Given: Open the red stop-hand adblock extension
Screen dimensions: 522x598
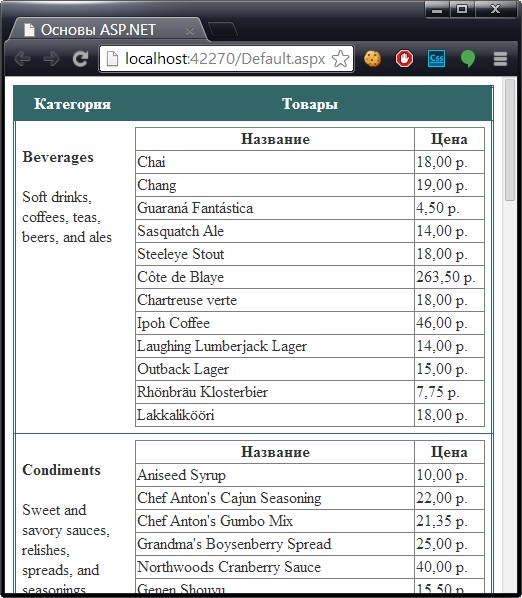Looking at the screenshot, I should [x=405, y=59].
